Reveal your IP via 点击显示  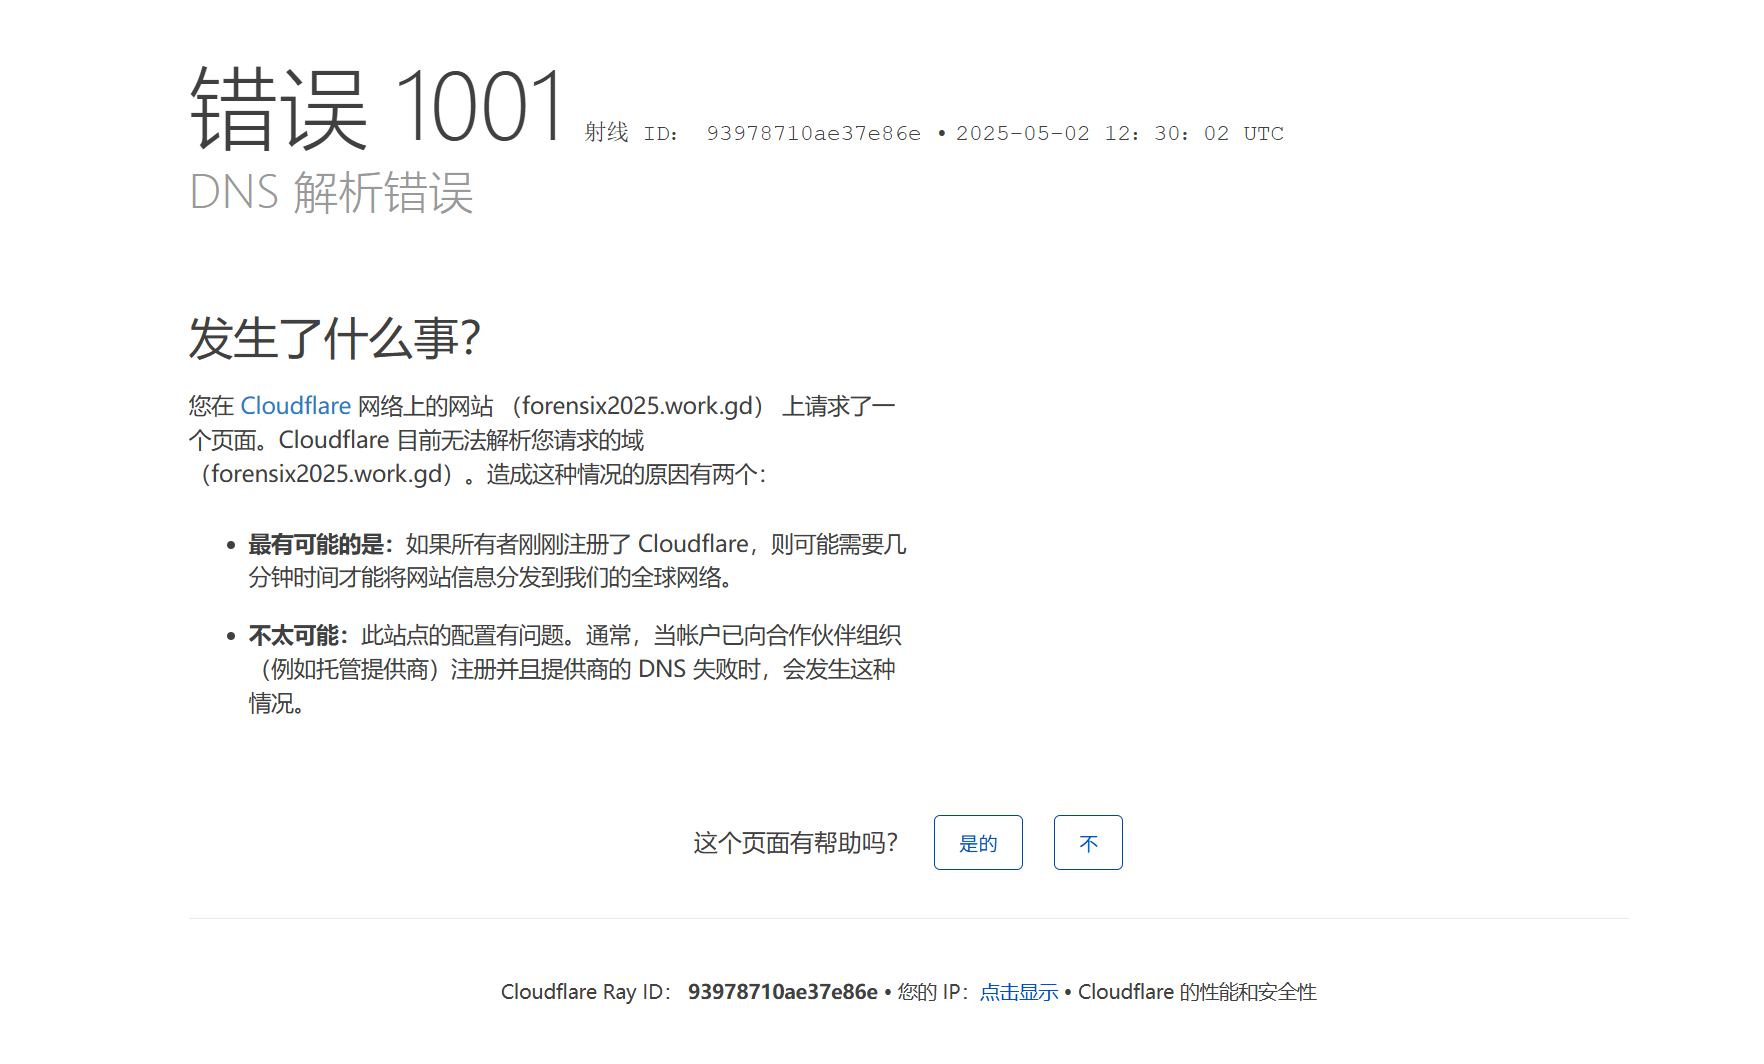[1017, 991]
